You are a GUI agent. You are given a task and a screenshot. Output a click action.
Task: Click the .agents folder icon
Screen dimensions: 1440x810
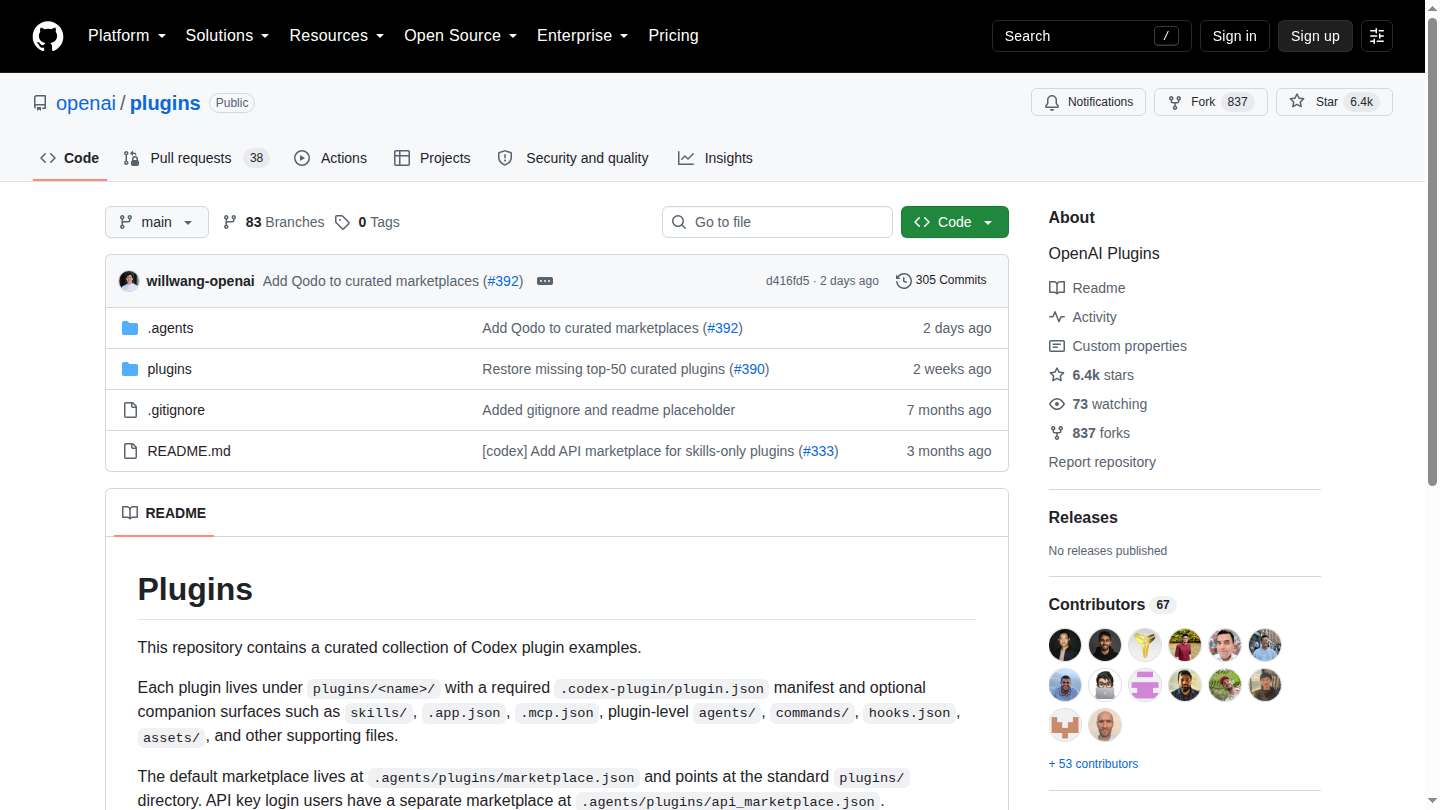tap(130, 328)
